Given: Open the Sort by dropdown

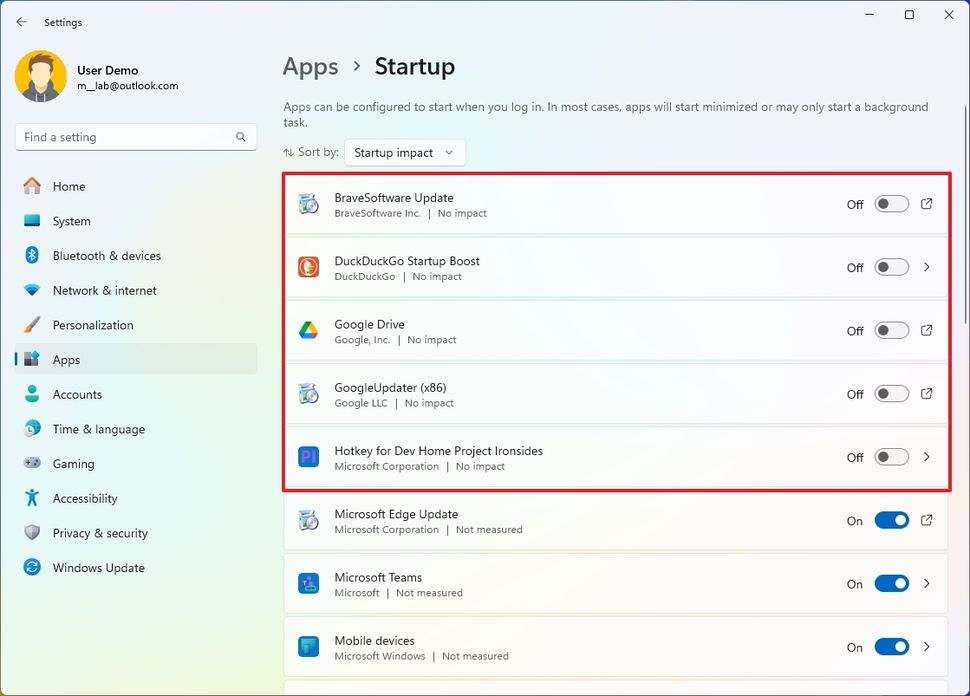Looking at the screenshot, I should [x=404, y=152].
